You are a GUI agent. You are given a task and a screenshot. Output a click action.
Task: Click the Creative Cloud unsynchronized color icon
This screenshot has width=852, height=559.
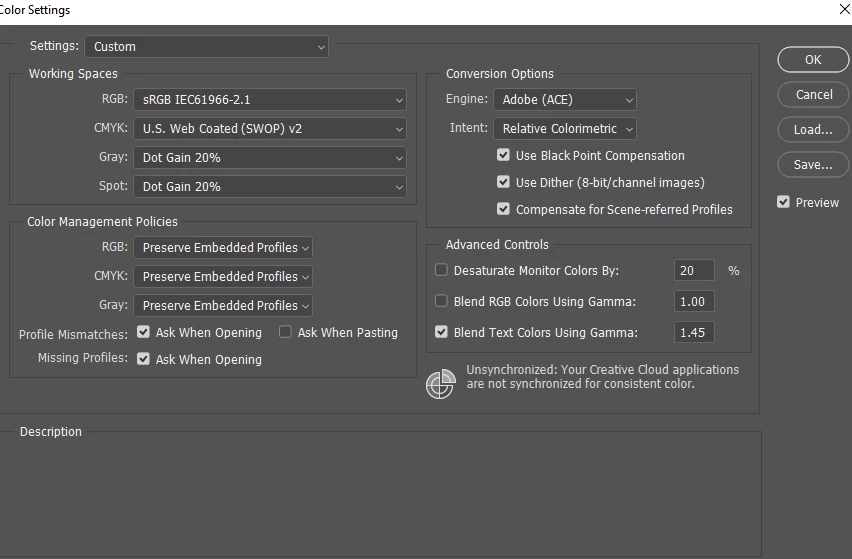[440, 384]
